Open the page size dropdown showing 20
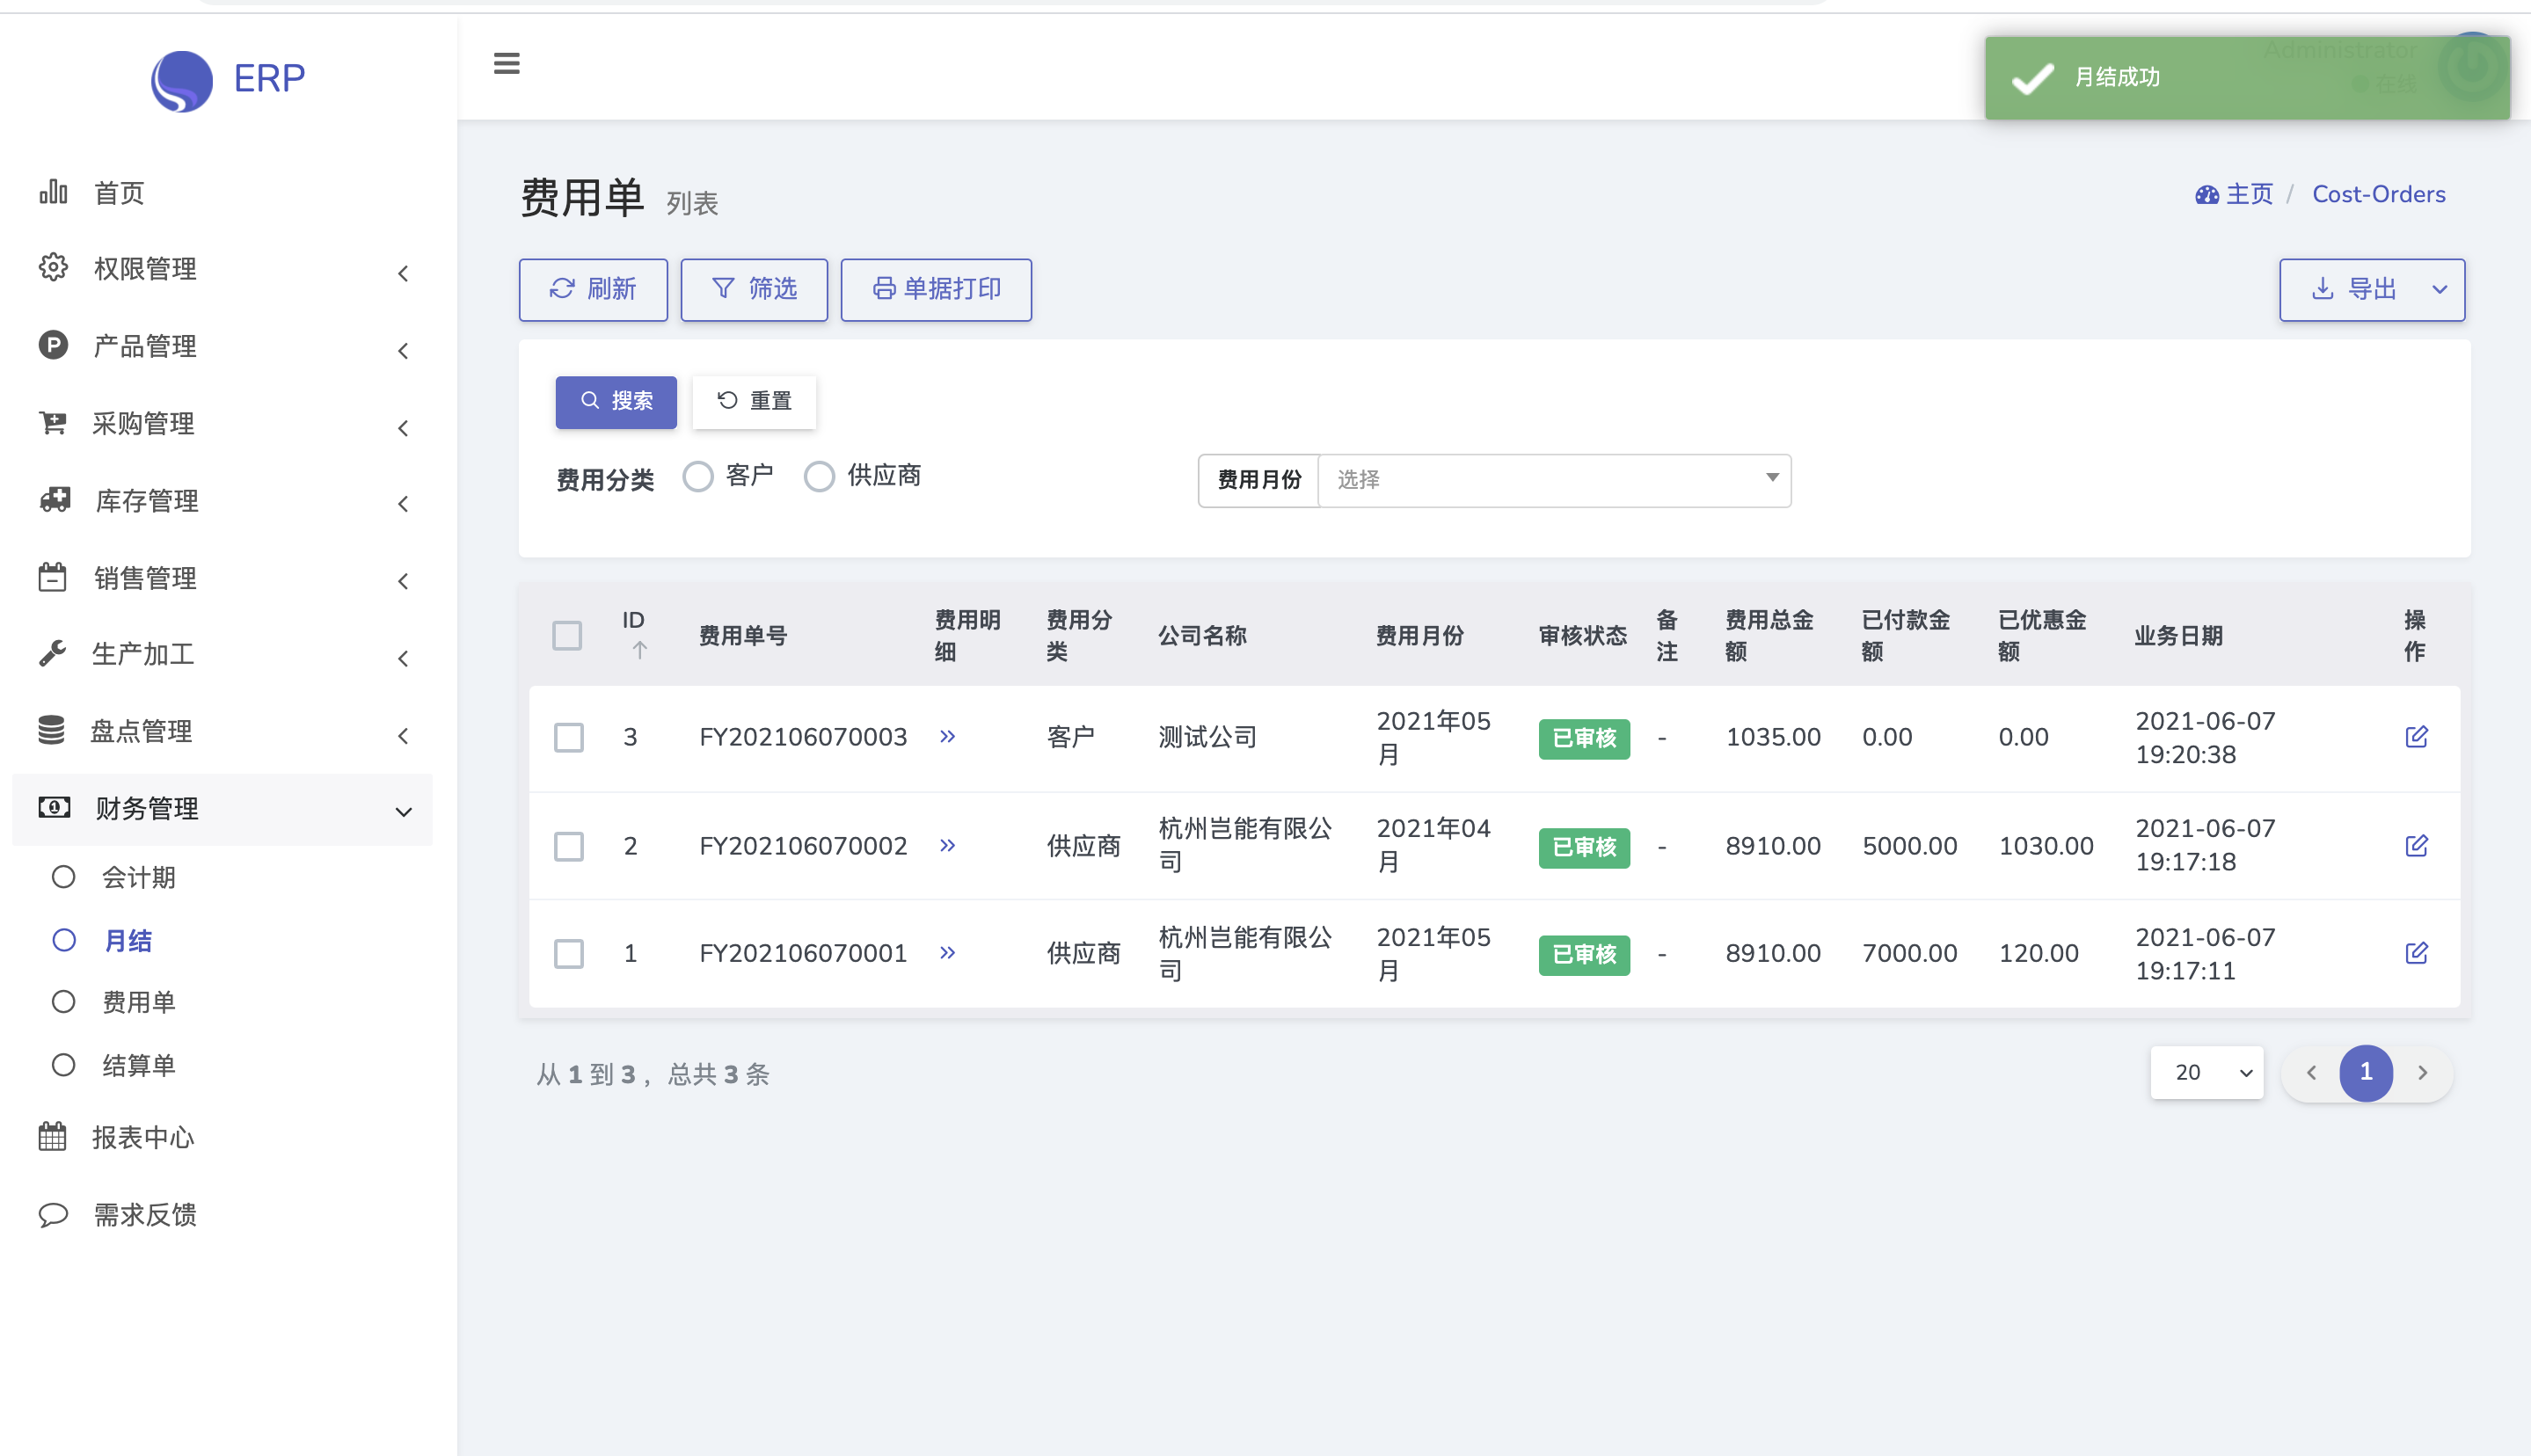Image resolution: width=2531 pixels, height=1456 pixels. tap(2206, 1073)
